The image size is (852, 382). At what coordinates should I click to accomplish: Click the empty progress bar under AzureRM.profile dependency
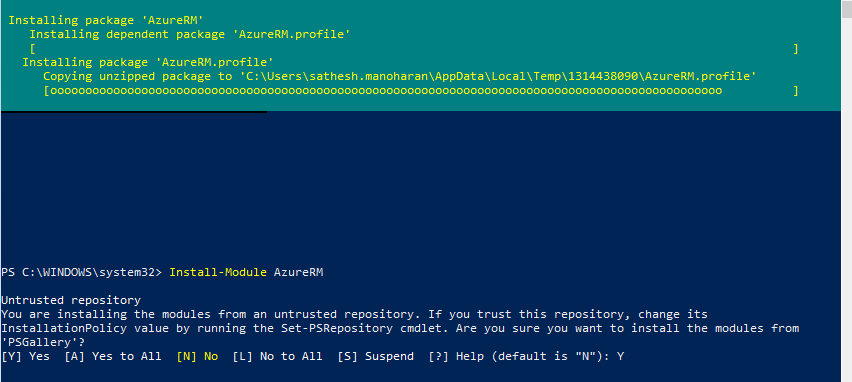(x=414, y=49)
